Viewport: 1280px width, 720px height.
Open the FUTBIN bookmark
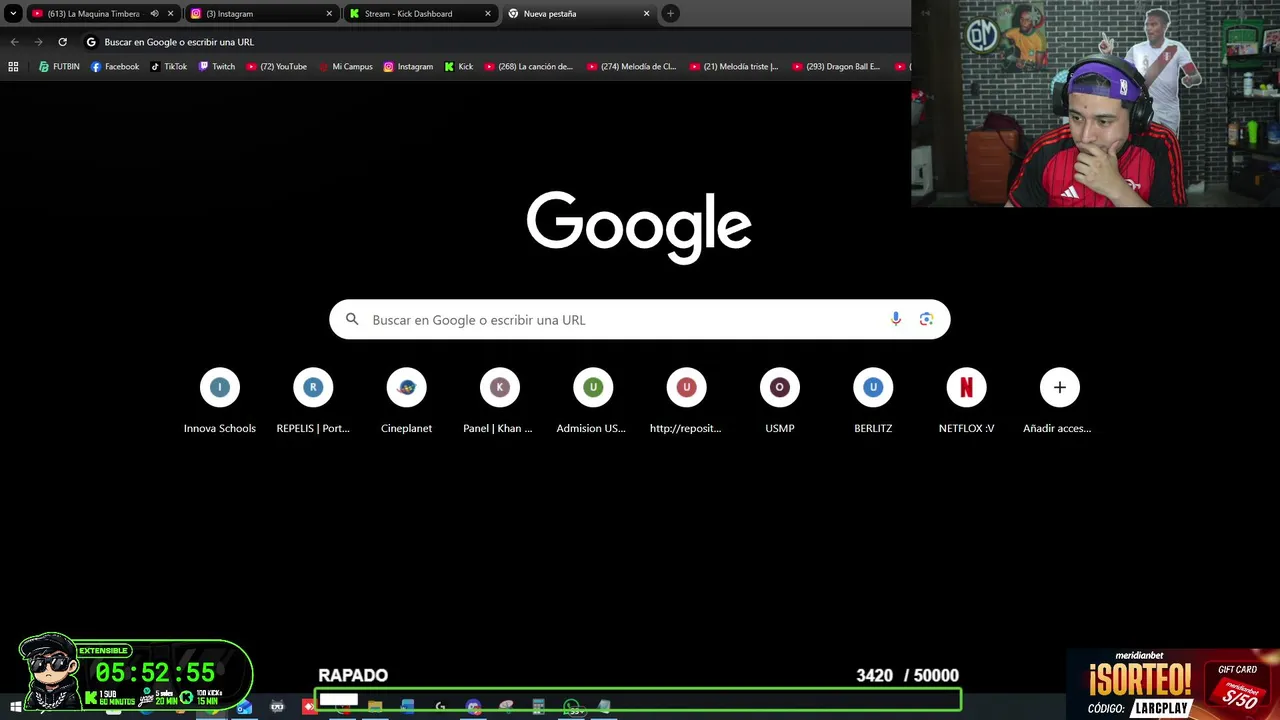59,67
